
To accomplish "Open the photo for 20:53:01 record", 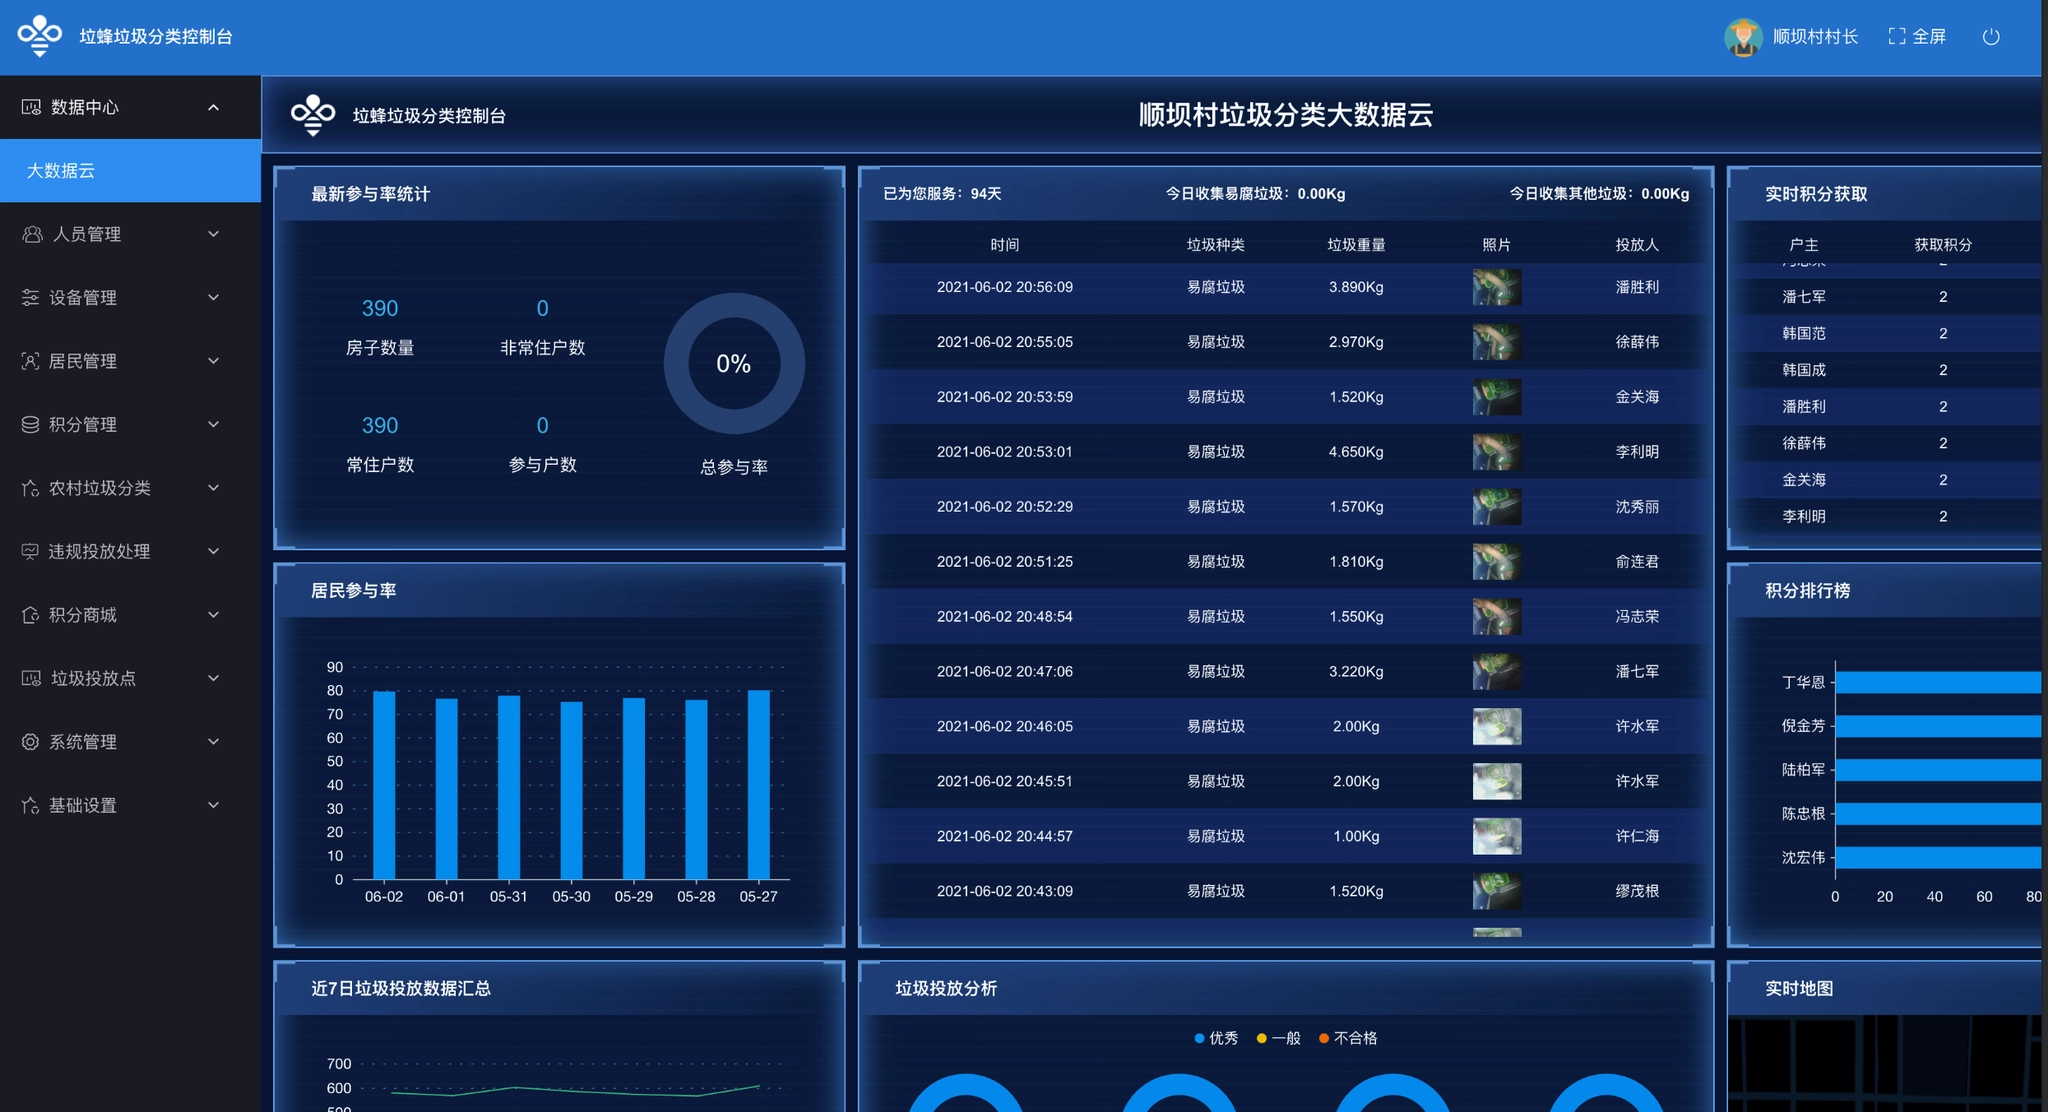I will (1497, 452).
